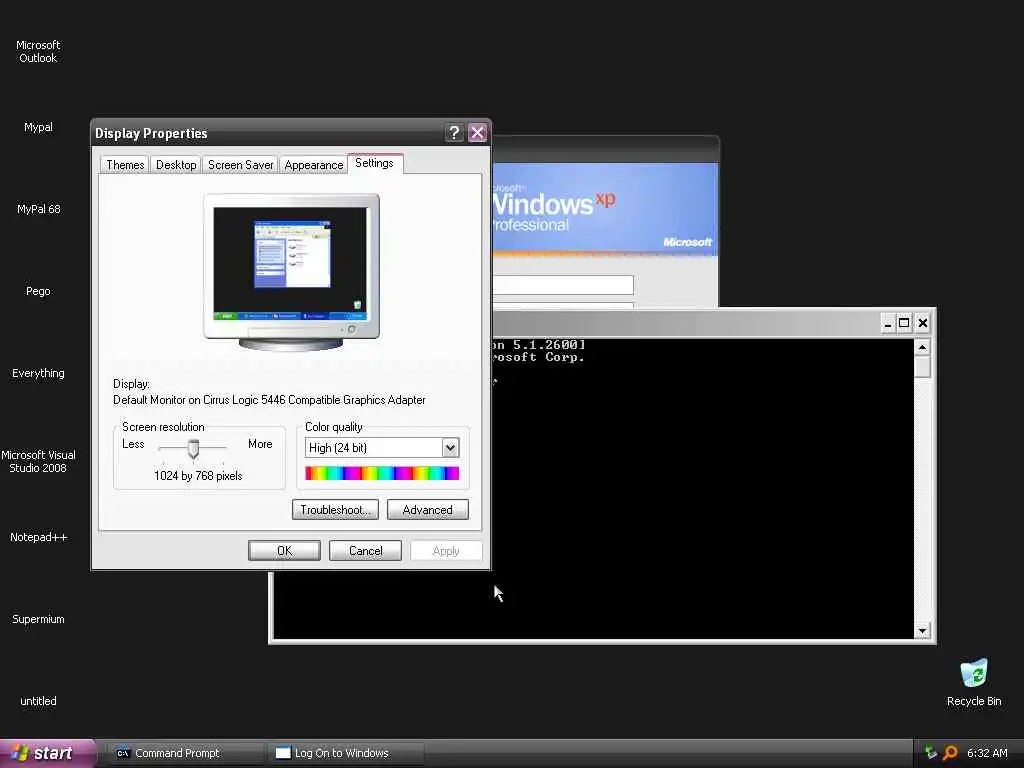This screenshot has height=768, width=1024.
Task: Switch to Log On to Windows taskbar button
Action: pyautogui.click(x=346, y=753)
